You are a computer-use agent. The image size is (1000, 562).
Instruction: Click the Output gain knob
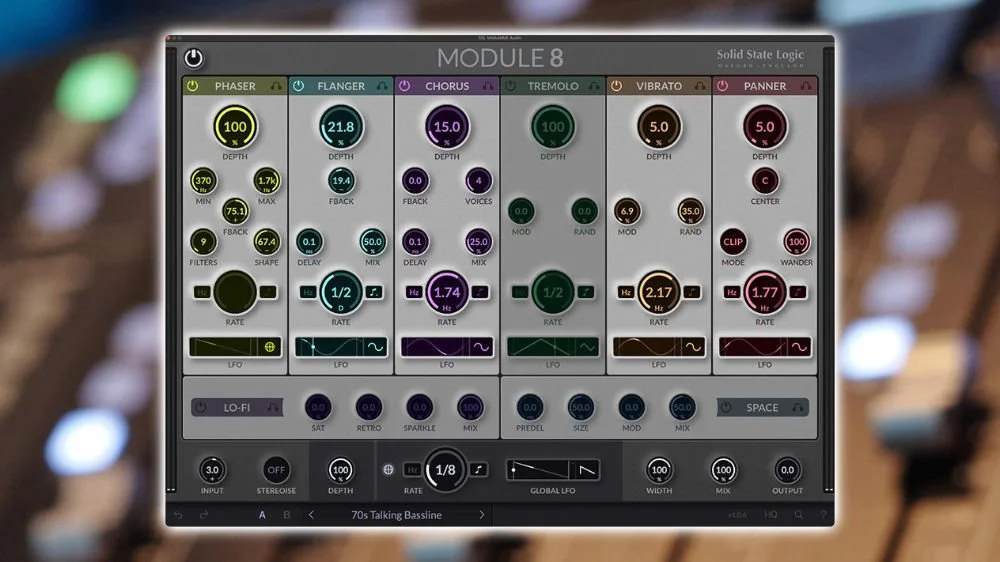pyautogui.click(x=788, y=470)
